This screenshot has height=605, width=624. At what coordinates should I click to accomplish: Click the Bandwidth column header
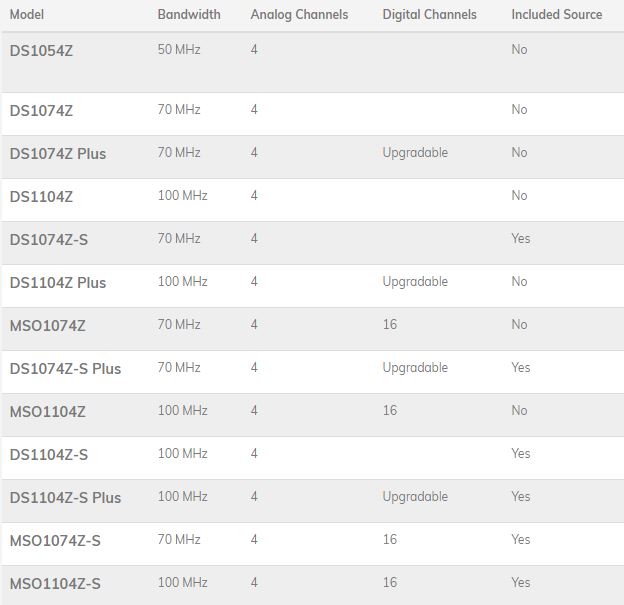189,15
